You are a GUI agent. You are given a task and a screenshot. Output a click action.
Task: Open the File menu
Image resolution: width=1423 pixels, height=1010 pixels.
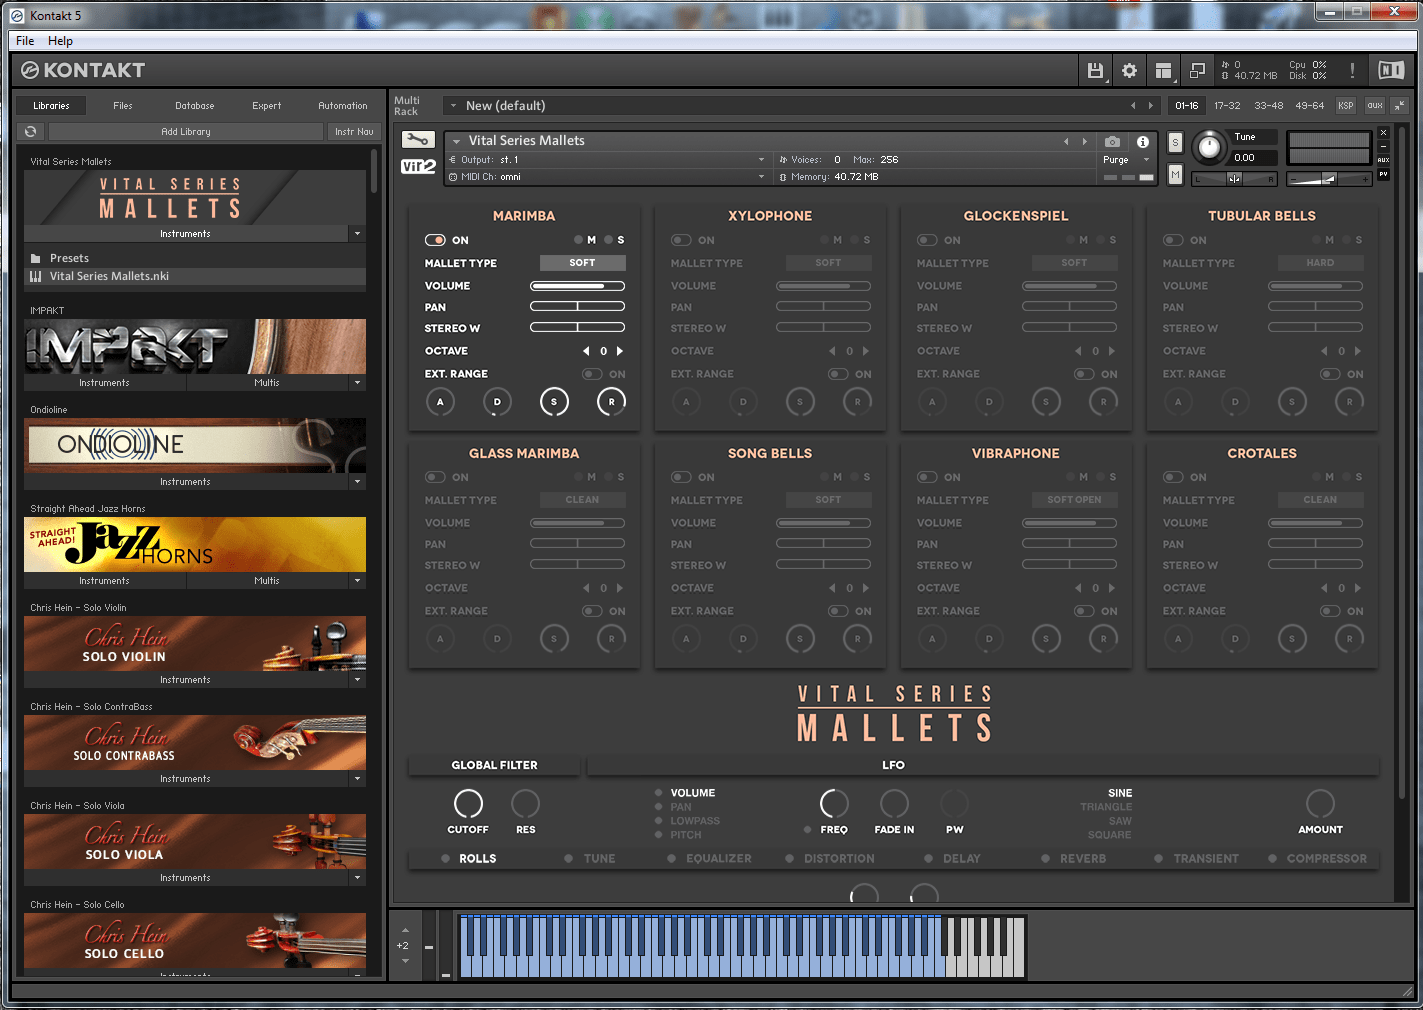coord(25,41)
